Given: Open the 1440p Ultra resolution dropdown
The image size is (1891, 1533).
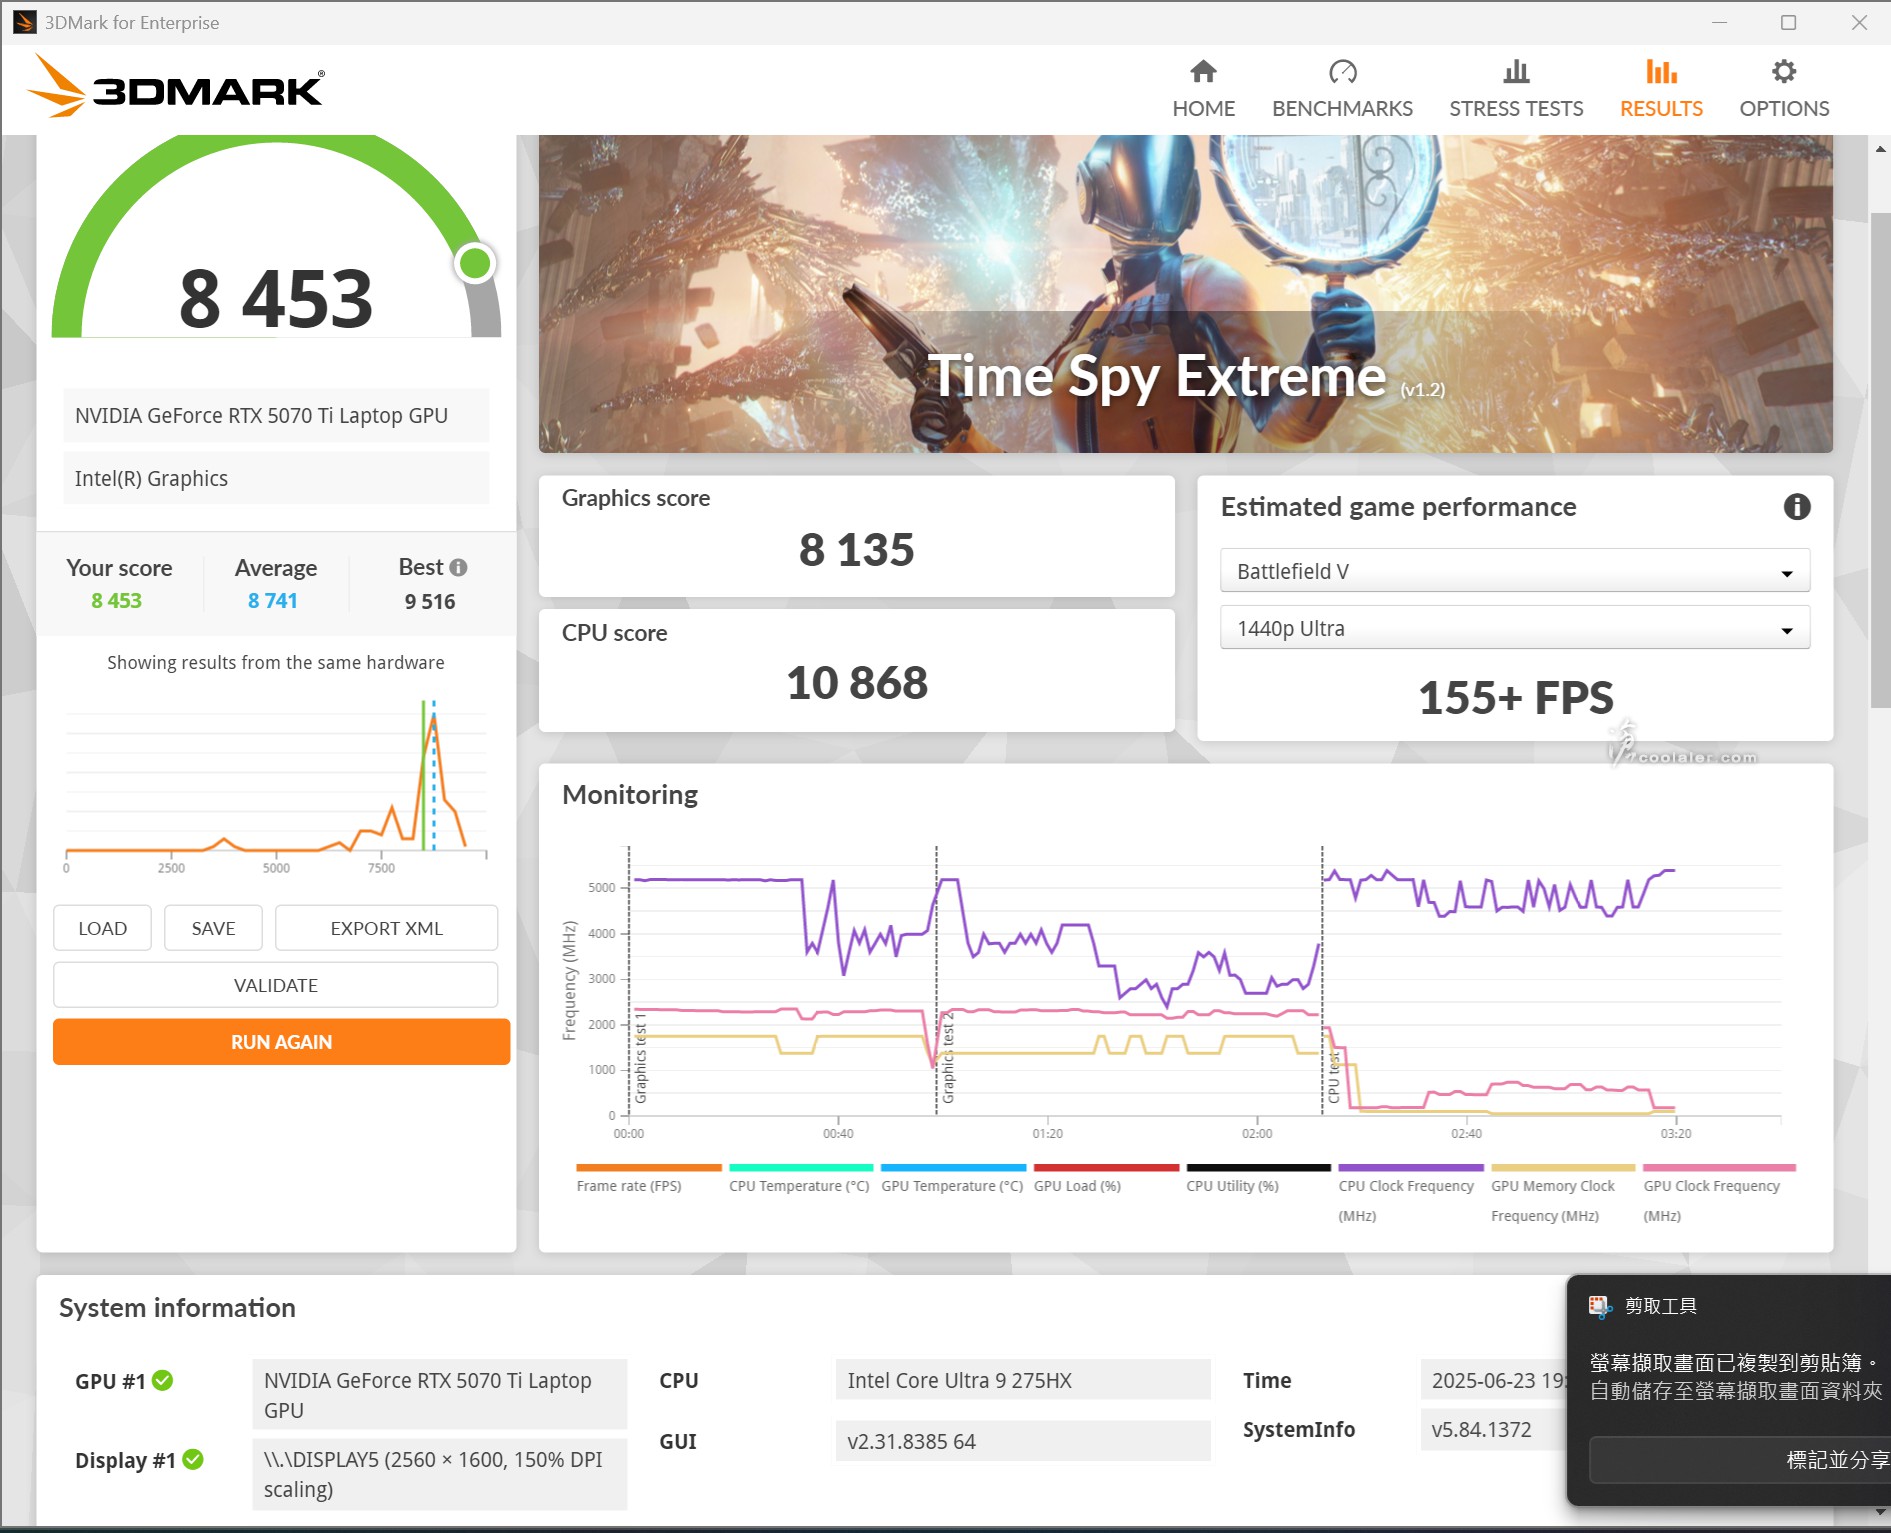Looking at the screenshot, I should pyautogui.click(x=1514, y=628).
